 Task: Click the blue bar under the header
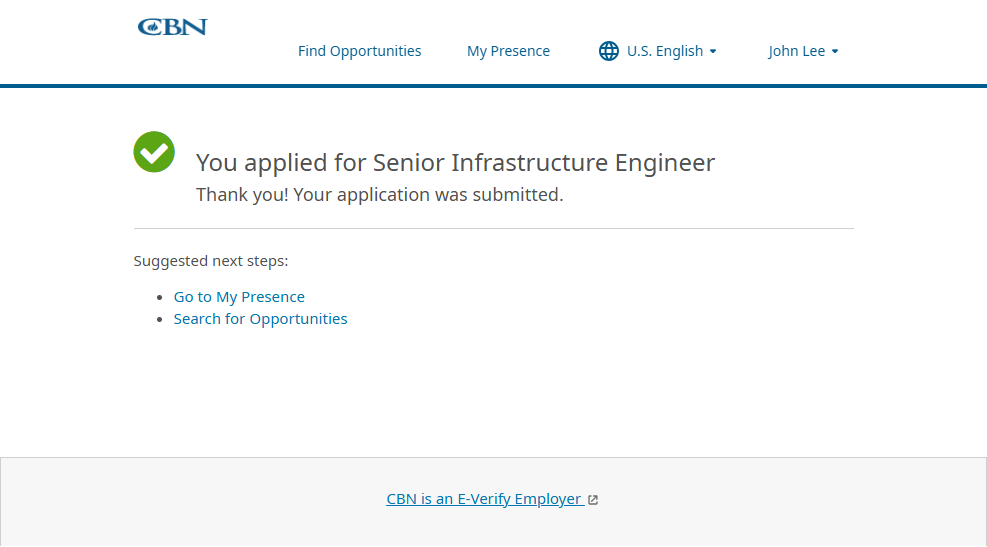tap(494, 86)
